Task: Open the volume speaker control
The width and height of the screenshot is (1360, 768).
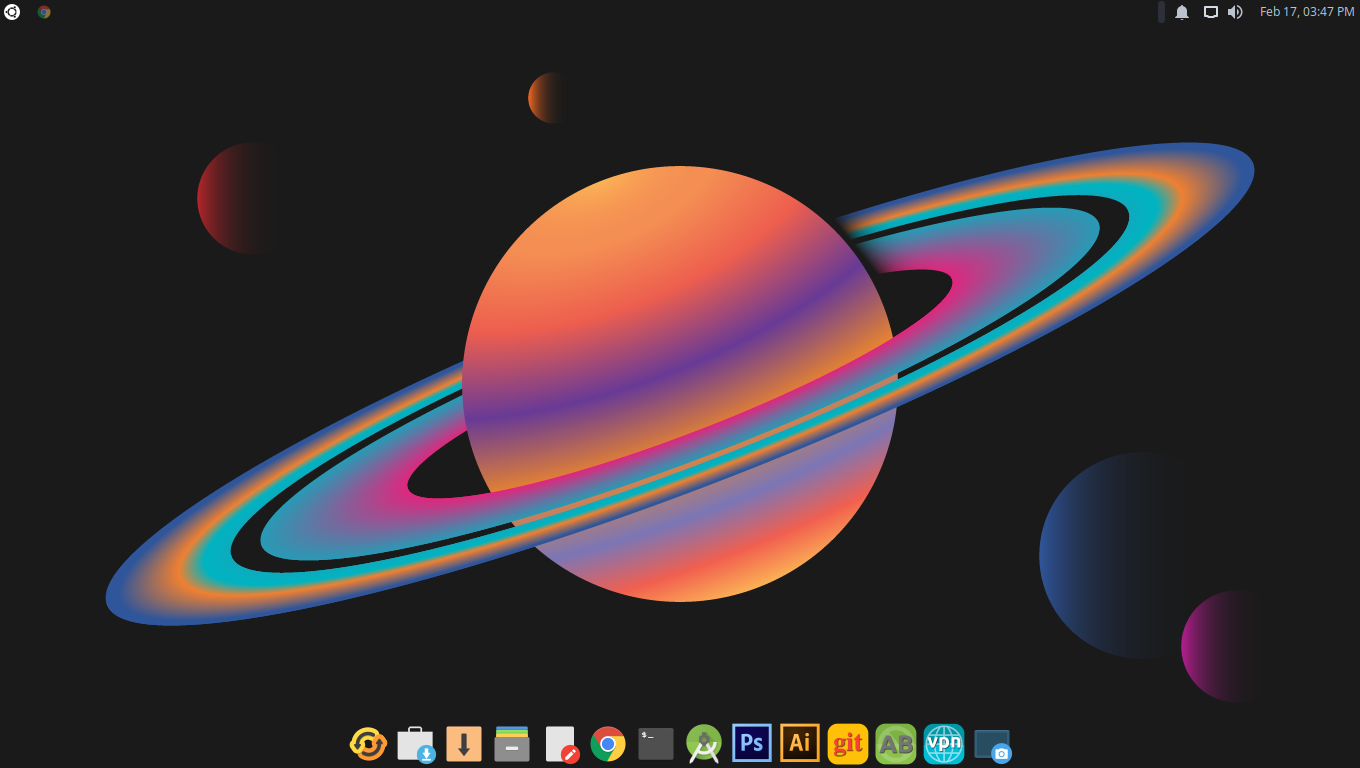Action: (x=1235, y=12)
